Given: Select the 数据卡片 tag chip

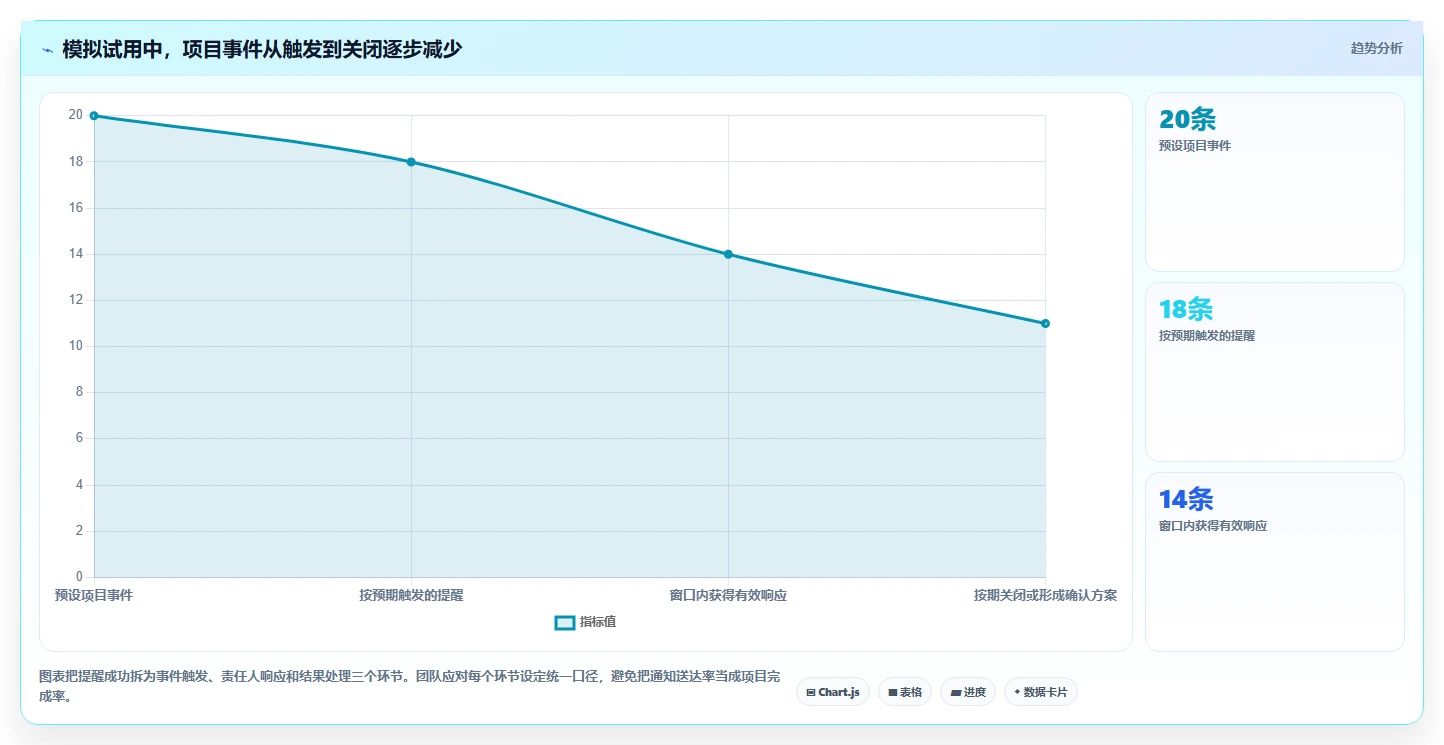Looking at the screenshot, I should [x=1041, y=692].
